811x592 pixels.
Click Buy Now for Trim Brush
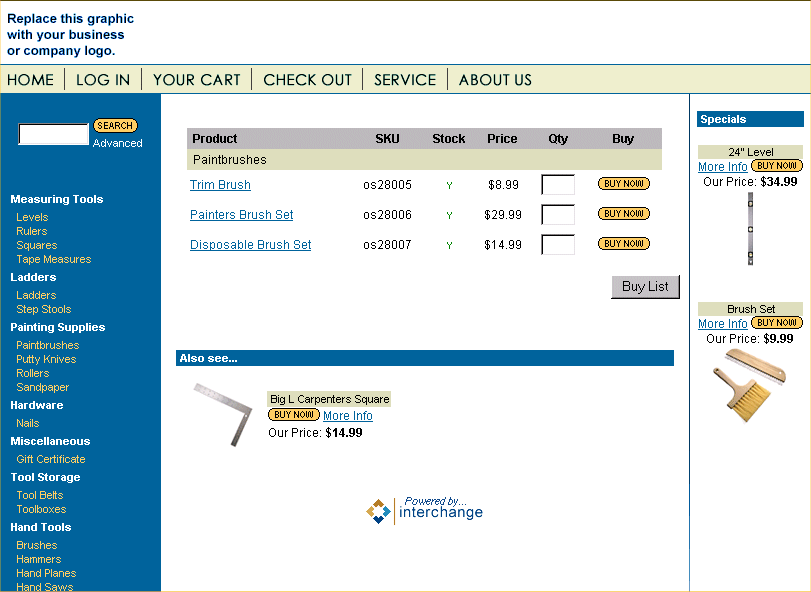[623, 184]
